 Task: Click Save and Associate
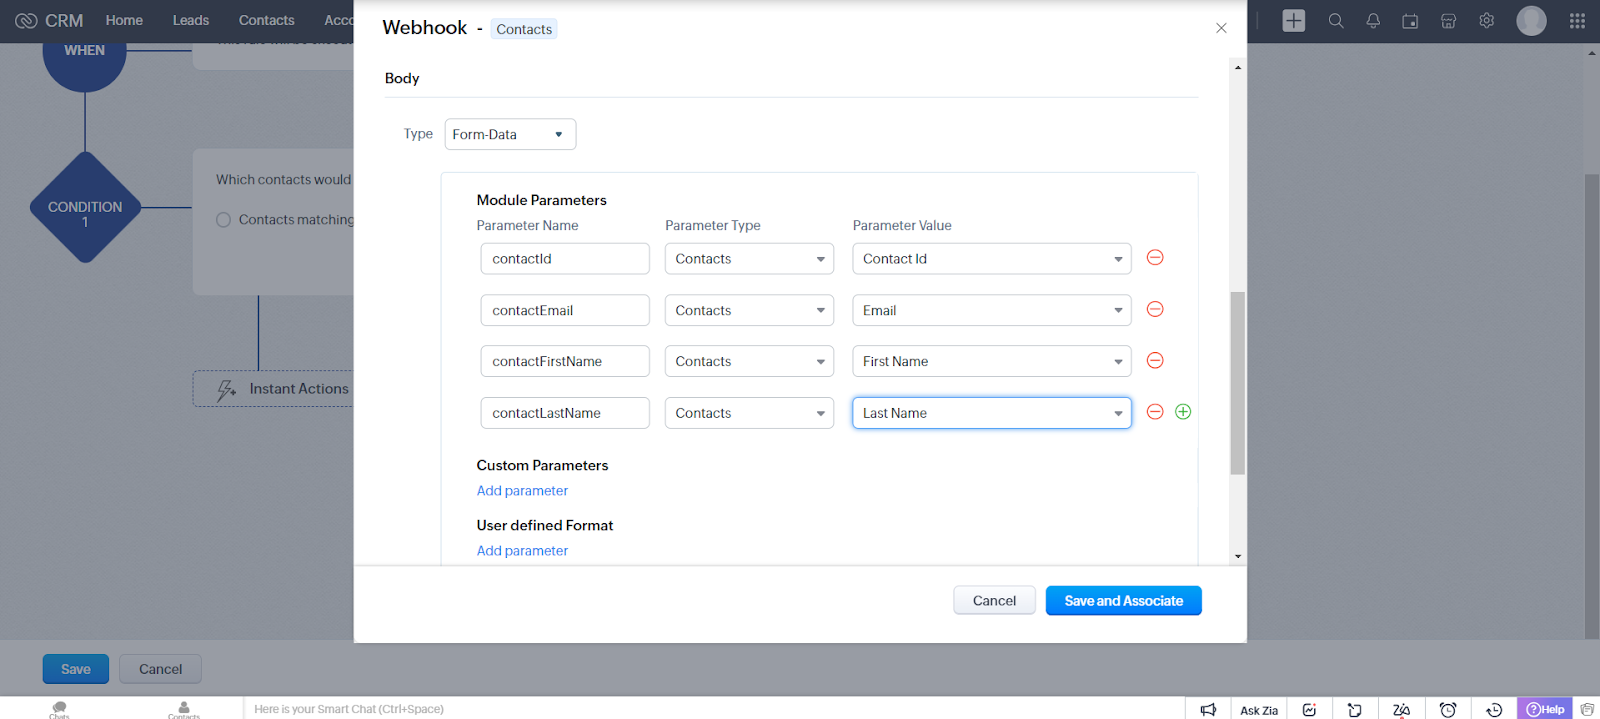point(1124,601)
